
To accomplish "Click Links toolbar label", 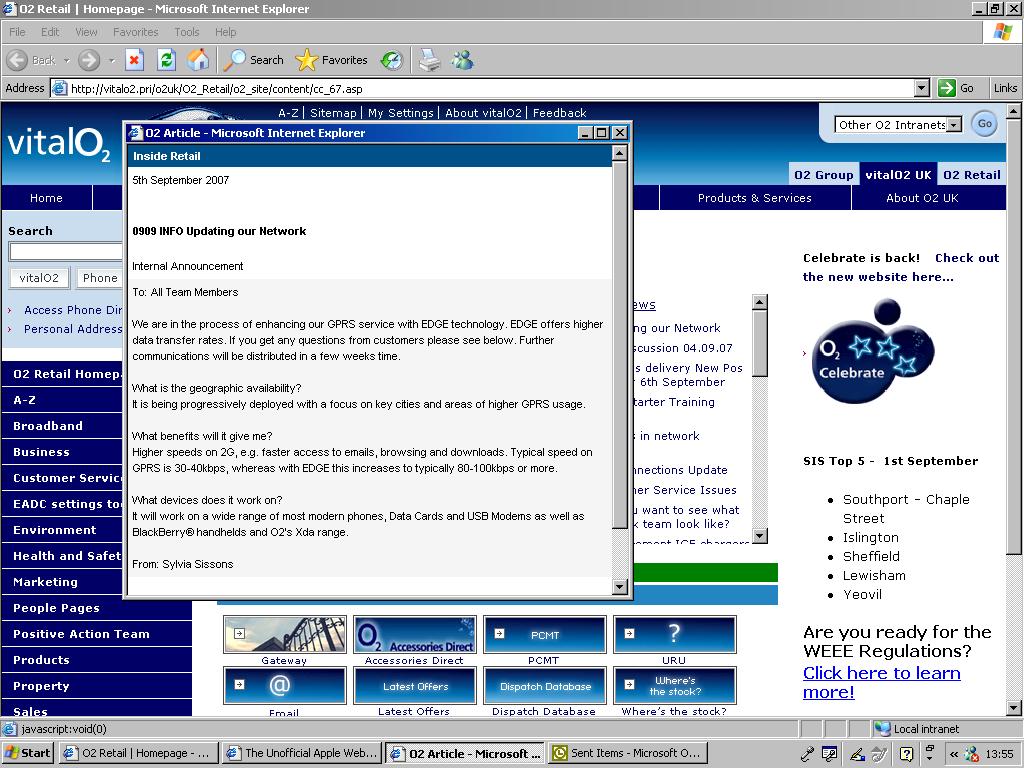I will click(x=1005, y=88).
